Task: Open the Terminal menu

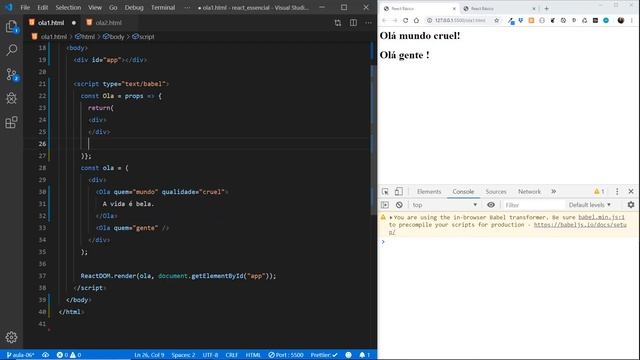Action: [163, 8]
